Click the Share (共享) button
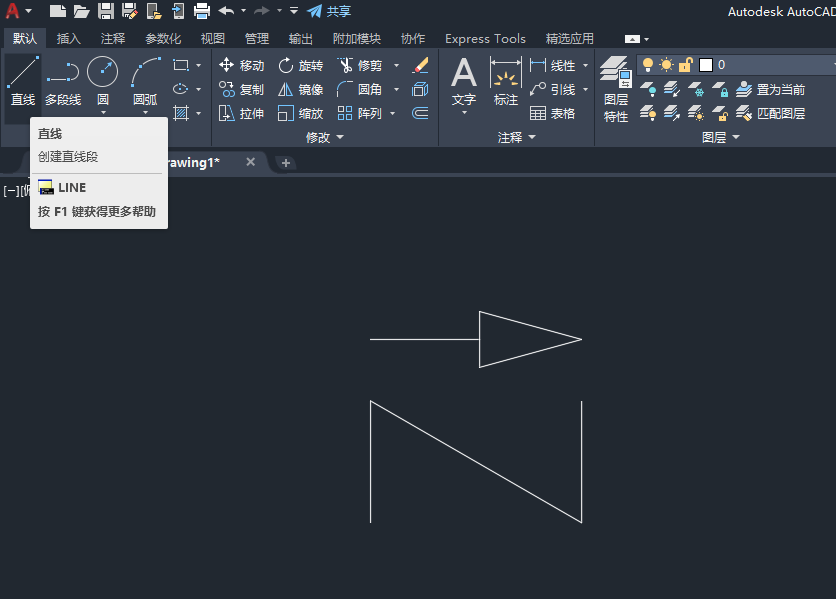 (329, 11)
